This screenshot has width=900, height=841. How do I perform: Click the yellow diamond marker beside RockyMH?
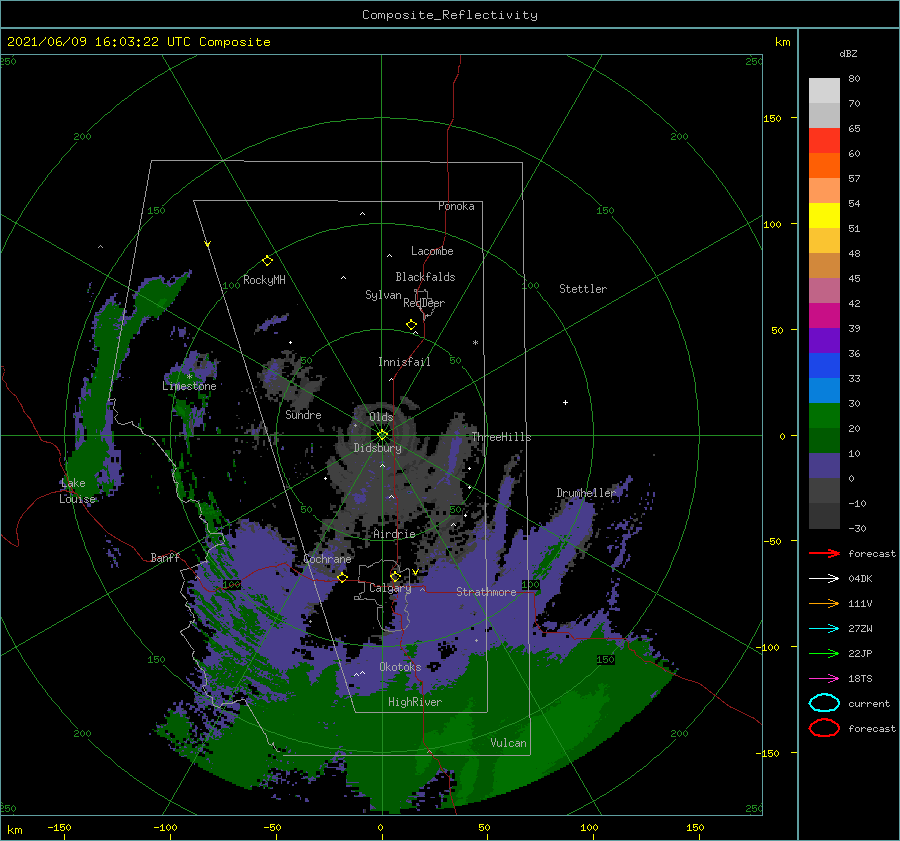click(267, 261)
